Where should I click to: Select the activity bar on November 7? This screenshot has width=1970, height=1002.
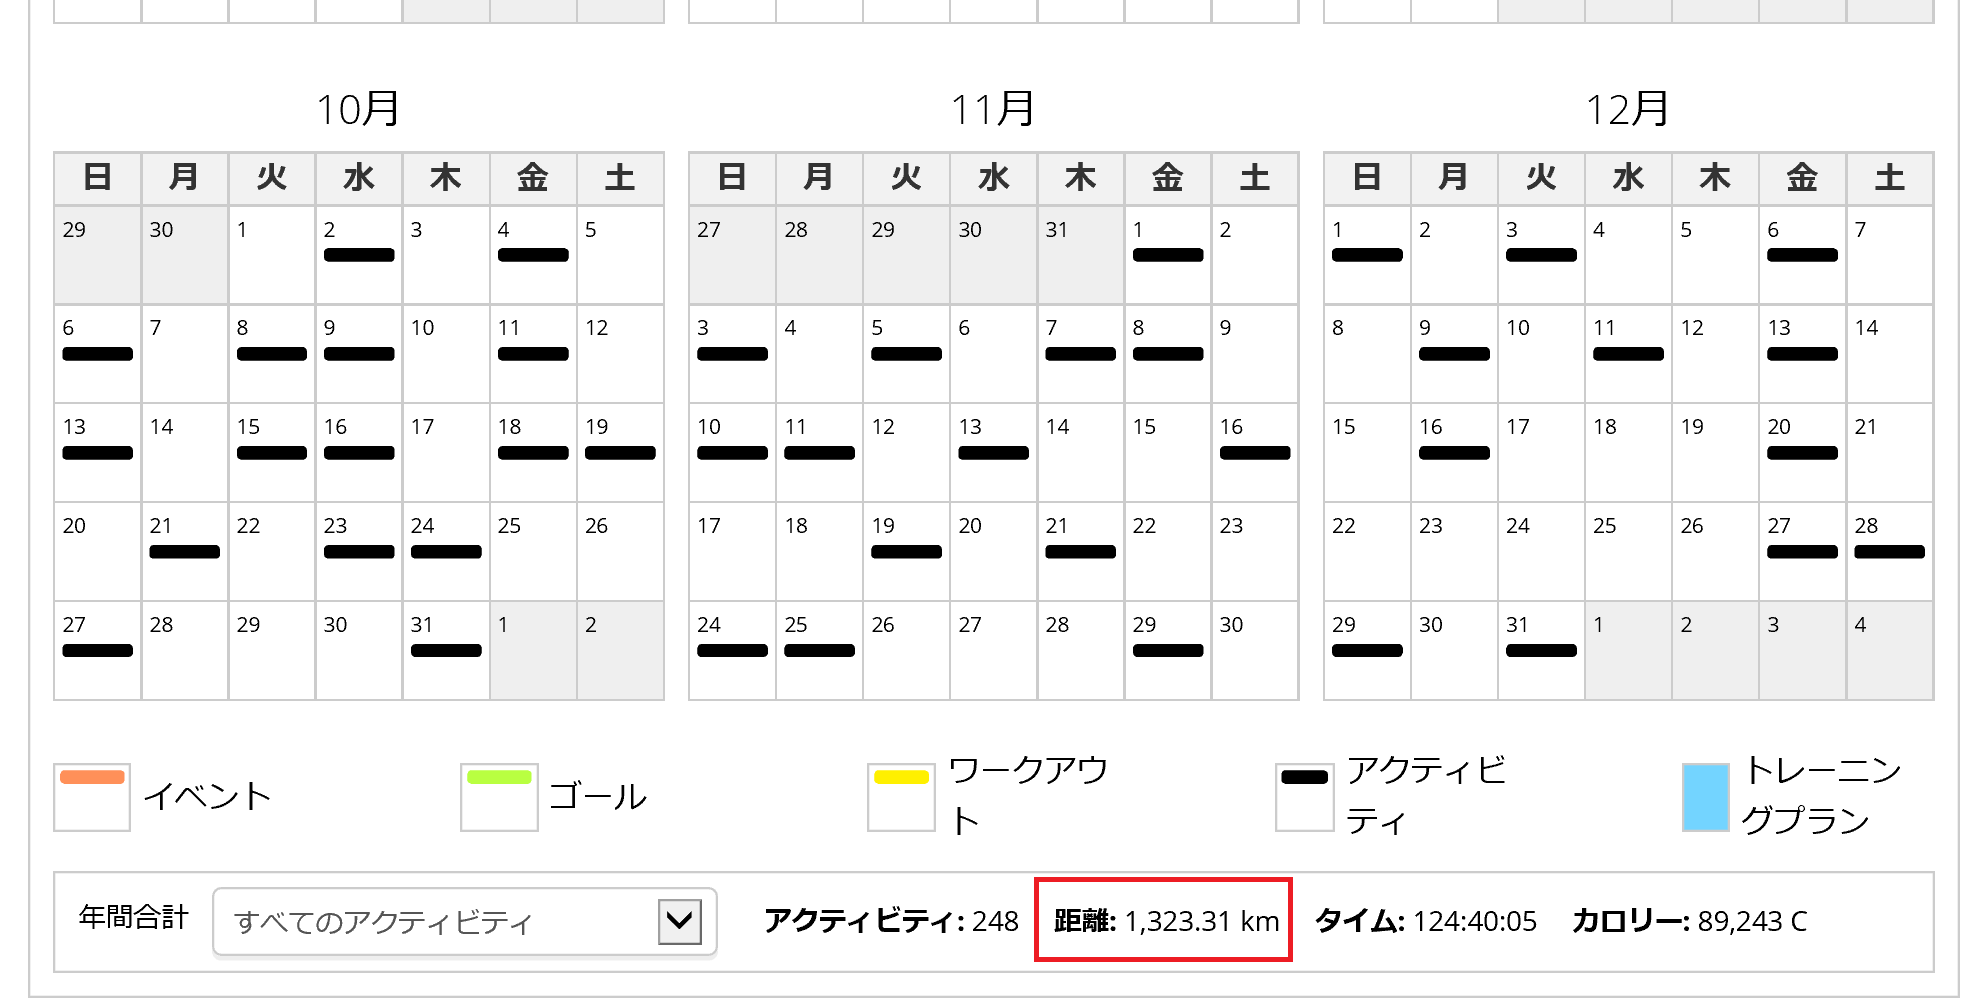tap(1080, 354)
